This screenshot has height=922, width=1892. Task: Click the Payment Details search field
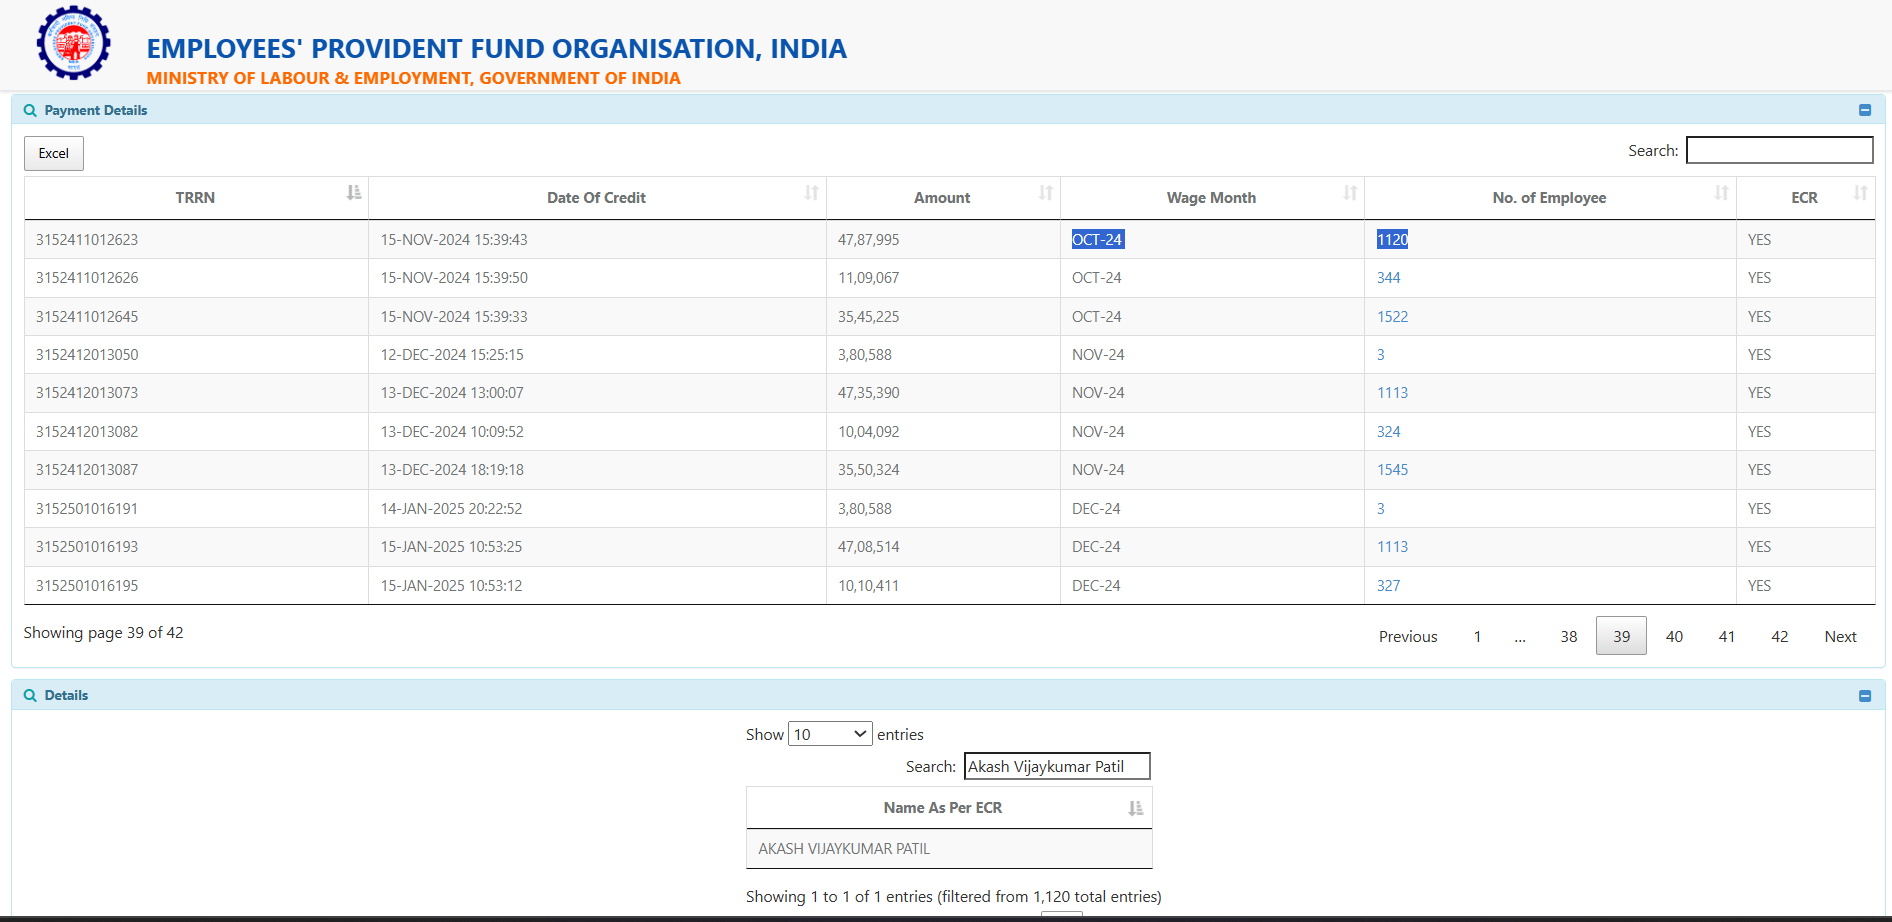pos(1779,150)
